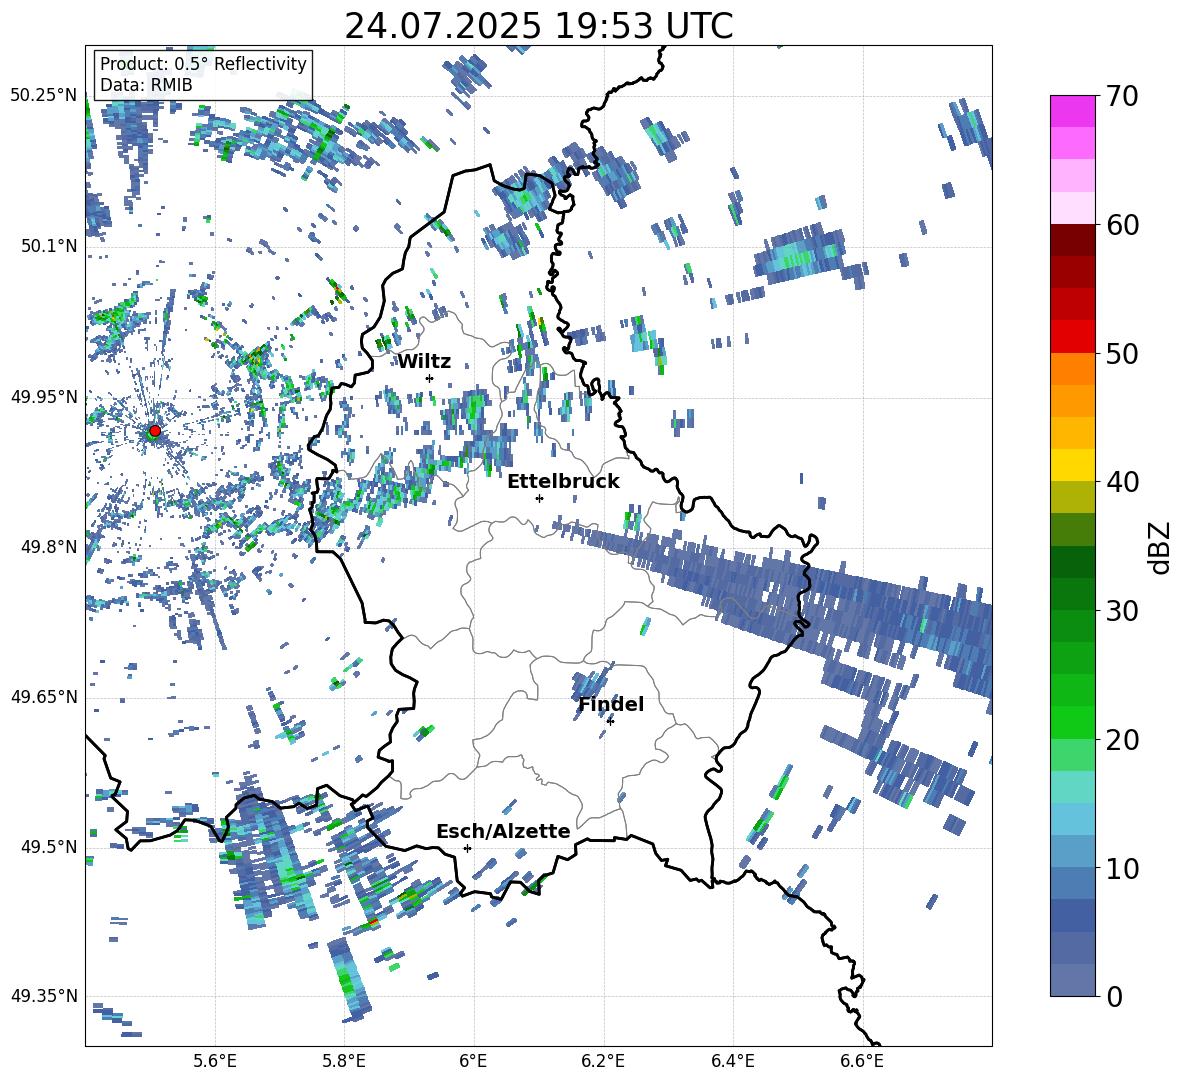
Task: Click the dBZ colorbar axis label
Action: [1161, 547]
